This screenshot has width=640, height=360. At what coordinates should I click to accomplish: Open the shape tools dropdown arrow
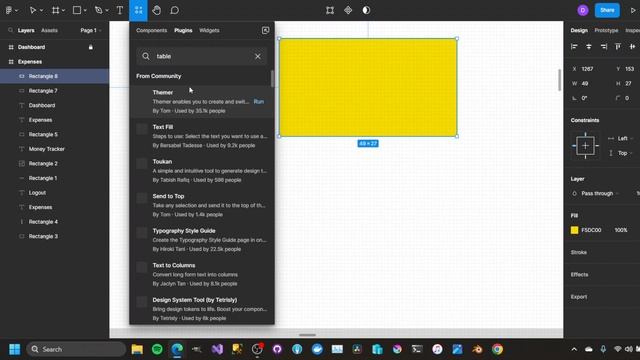pos(85,11)
